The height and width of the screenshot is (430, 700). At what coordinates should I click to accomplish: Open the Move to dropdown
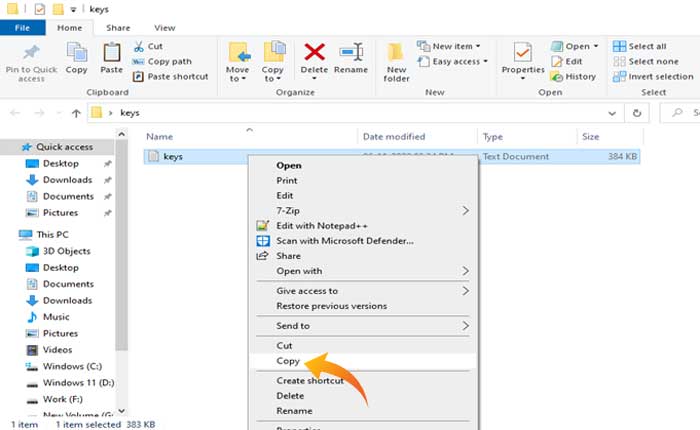point(238,60)
